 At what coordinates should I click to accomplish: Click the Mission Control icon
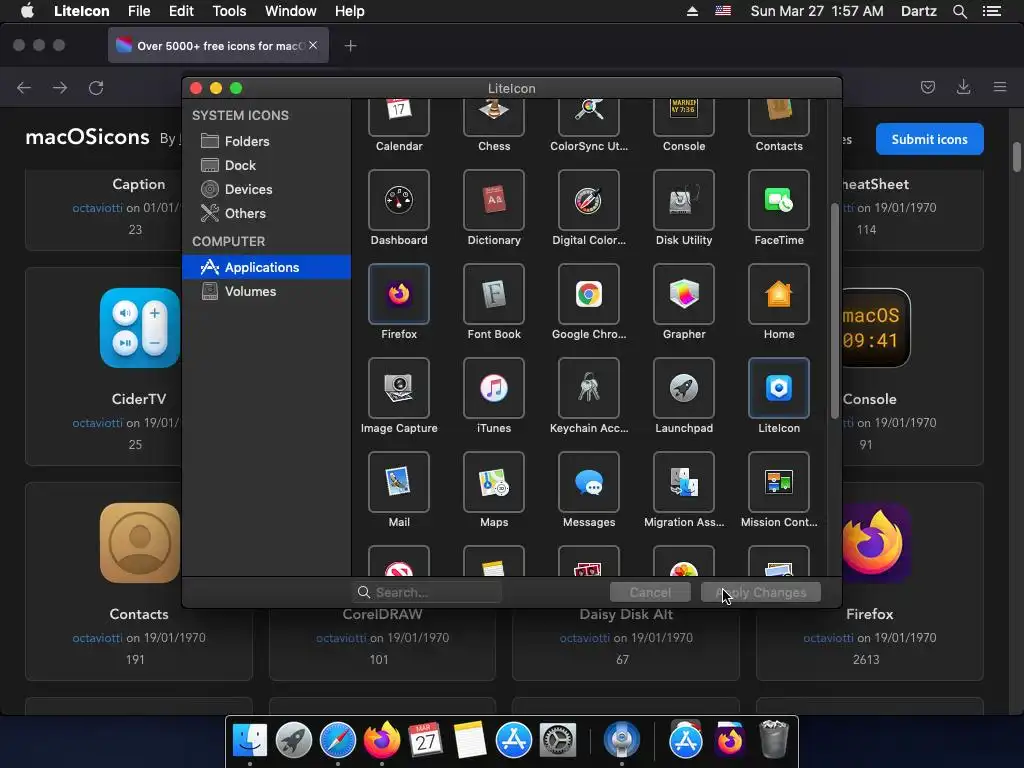[779, 482]
